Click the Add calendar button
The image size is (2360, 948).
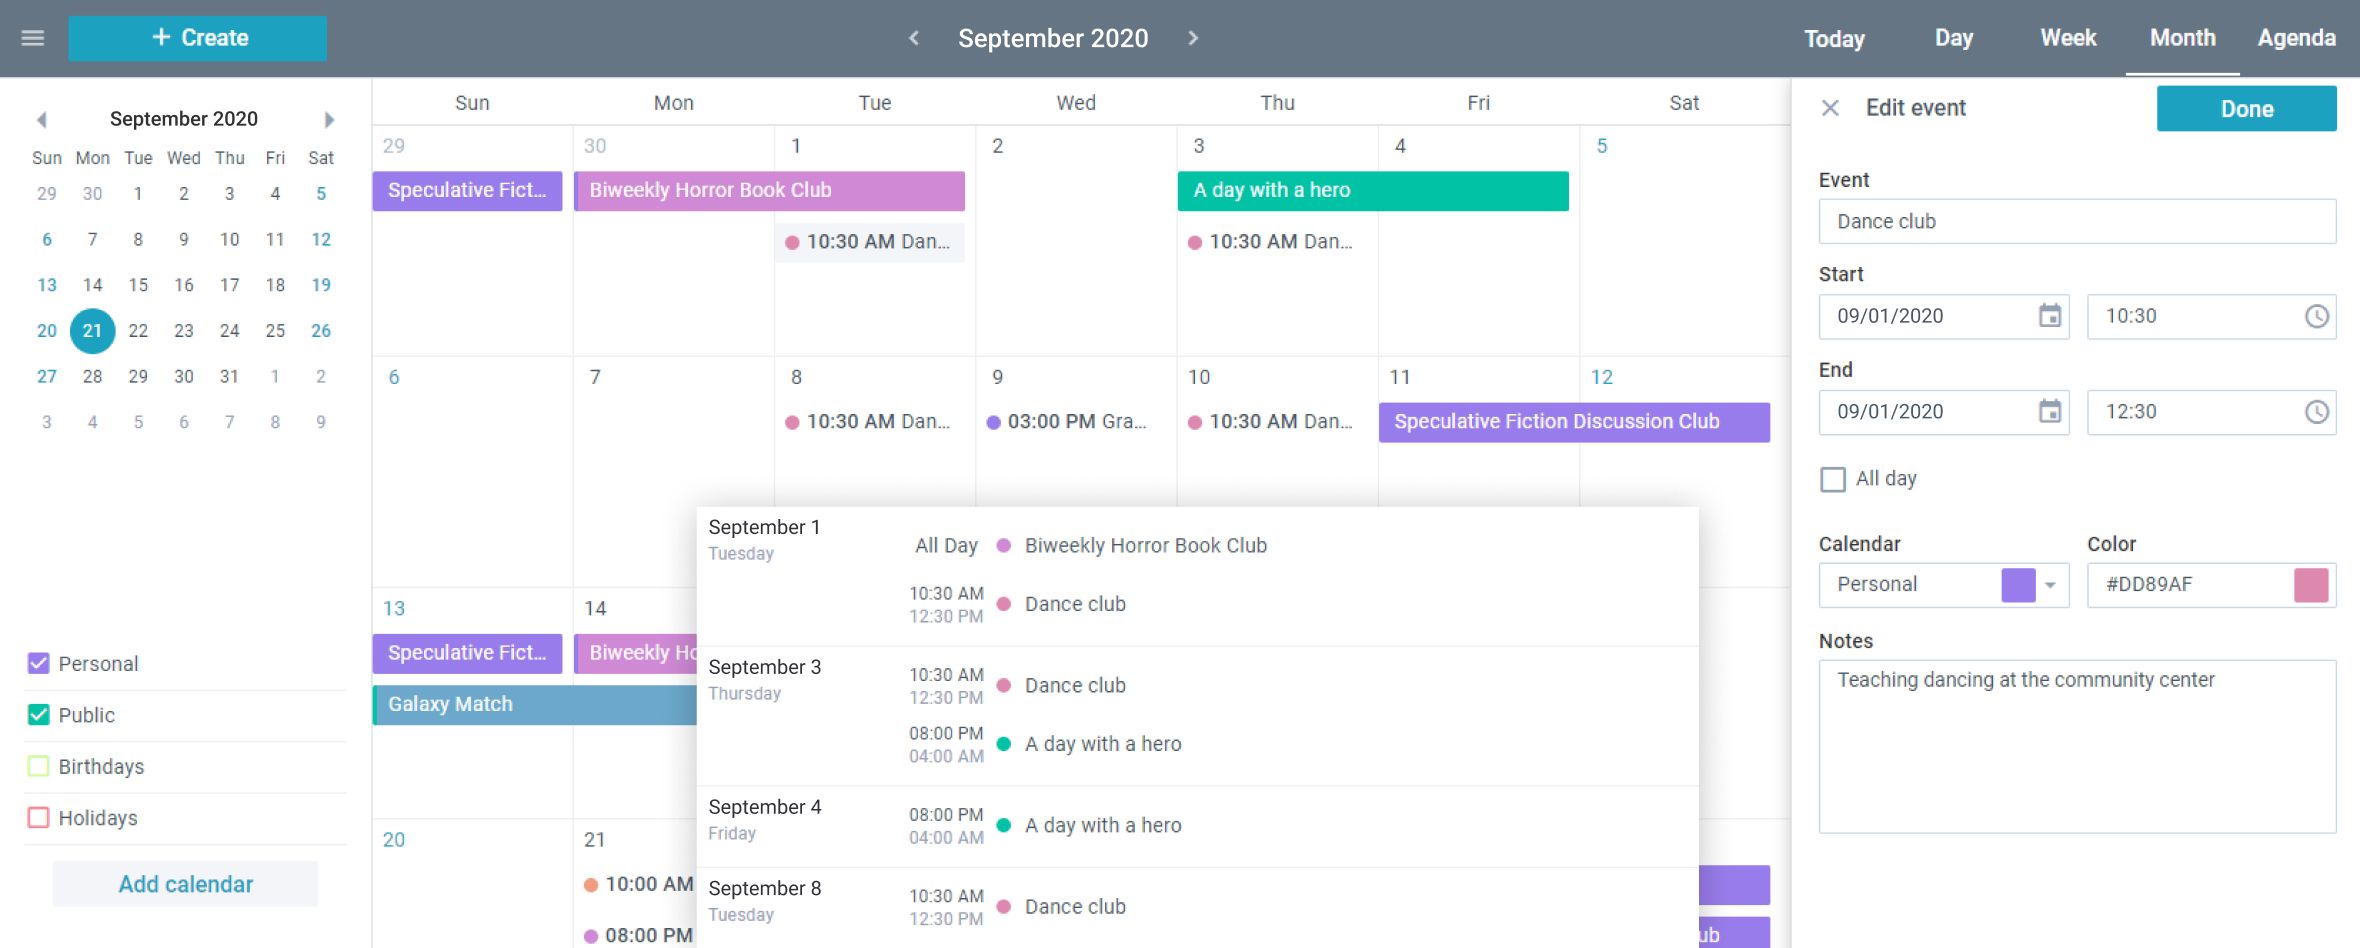(x=184, y=883)
